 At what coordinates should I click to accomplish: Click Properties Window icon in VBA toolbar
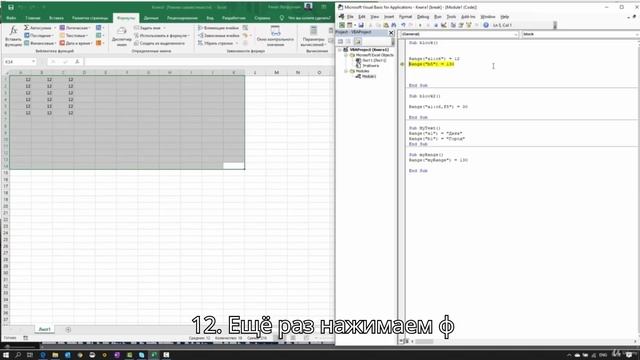461,25
